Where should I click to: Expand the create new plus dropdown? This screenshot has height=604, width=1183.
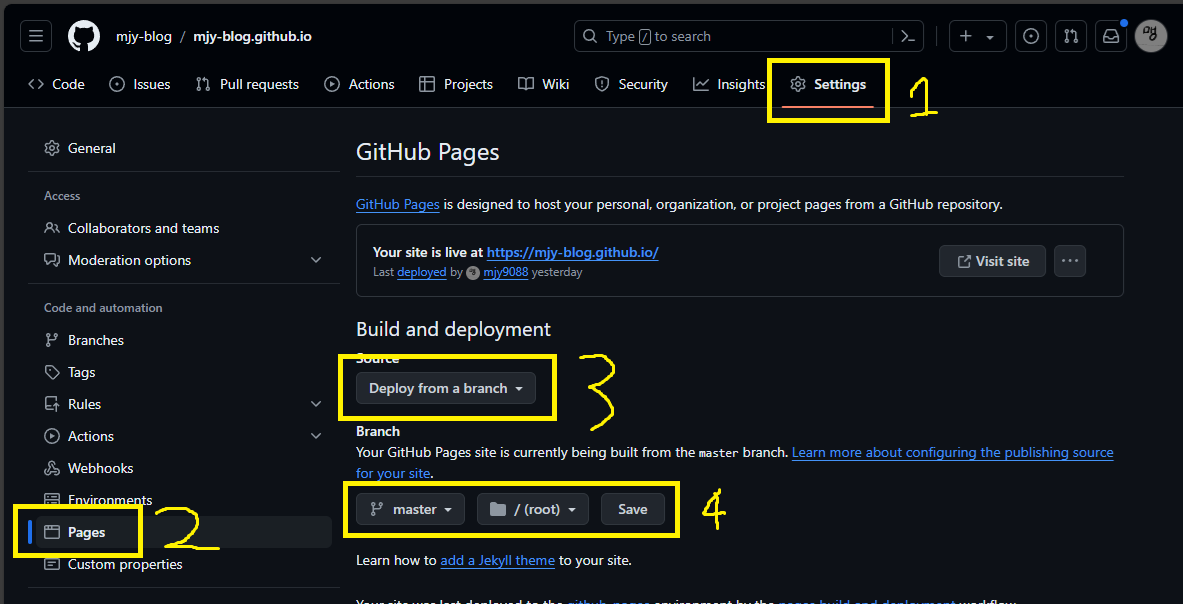[x=976, y=37]
